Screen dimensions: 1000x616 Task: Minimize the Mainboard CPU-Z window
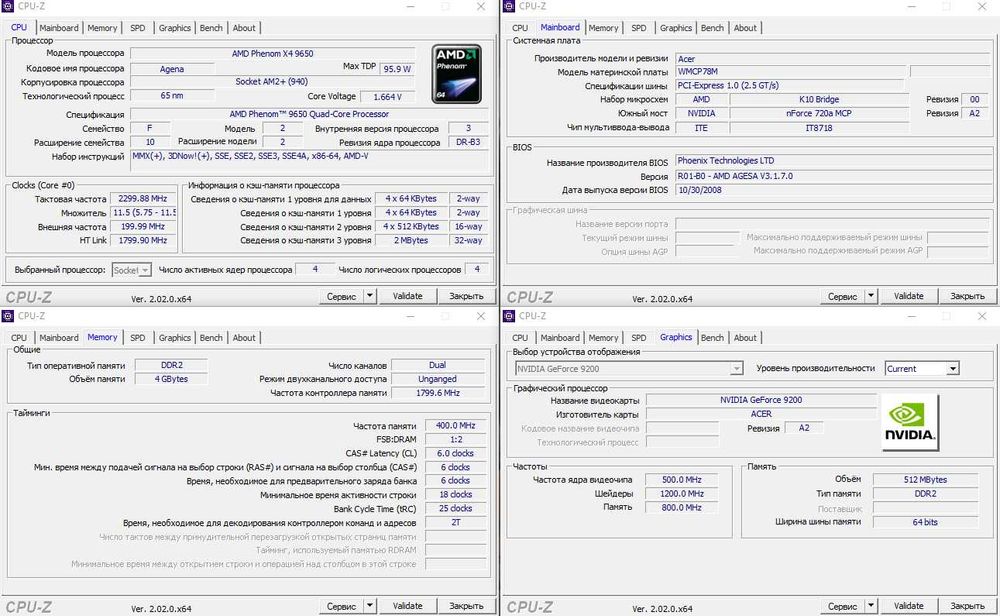tap(911, 6)
